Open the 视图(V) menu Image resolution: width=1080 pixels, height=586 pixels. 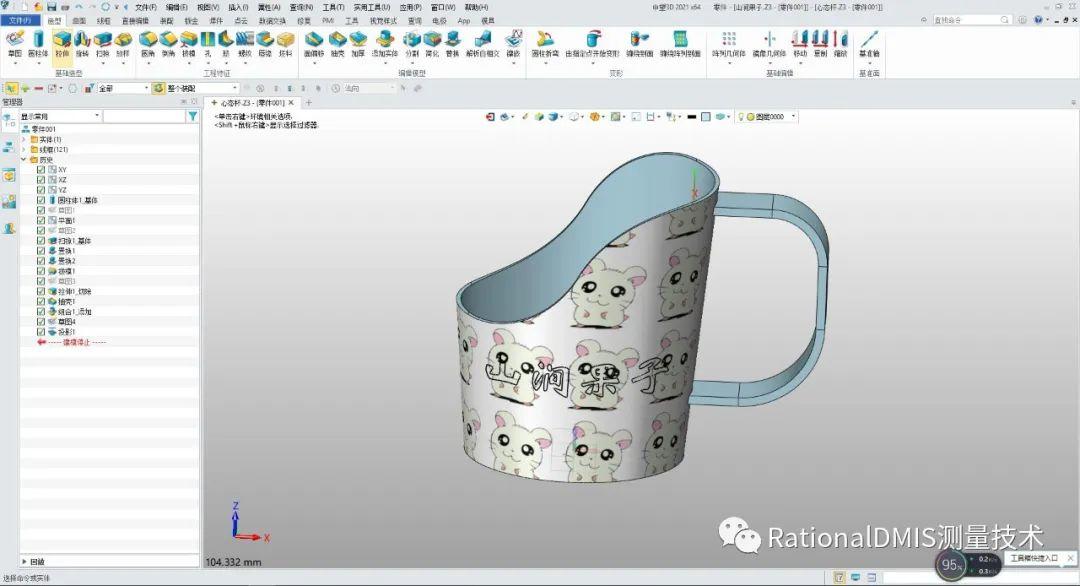click(x=207, y=8)
